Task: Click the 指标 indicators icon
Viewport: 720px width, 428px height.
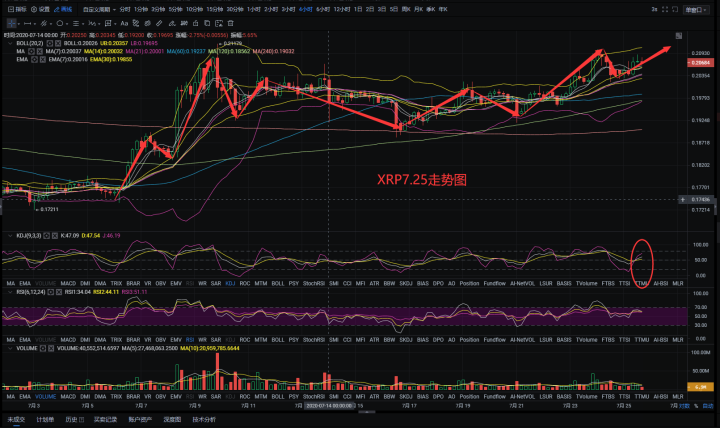Action: tap(12, 8)
